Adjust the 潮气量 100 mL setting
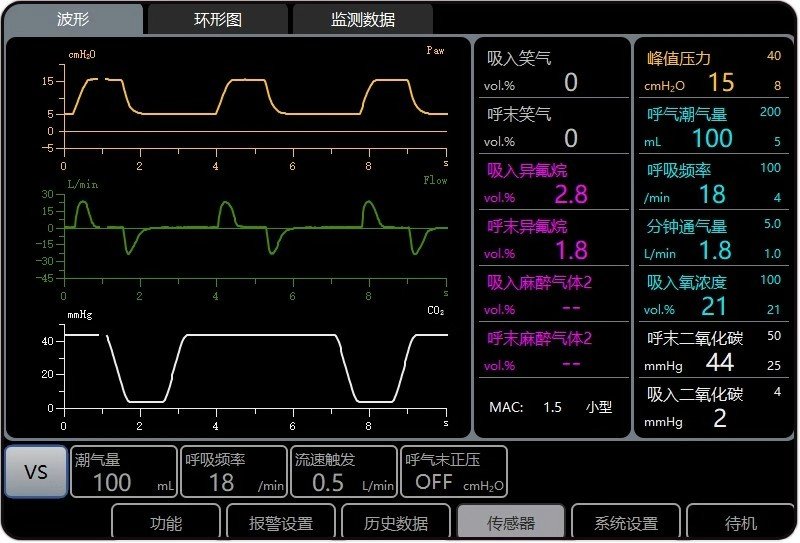Screen dimensions: 800x543 pyautogui.click(x=124, y=472)
